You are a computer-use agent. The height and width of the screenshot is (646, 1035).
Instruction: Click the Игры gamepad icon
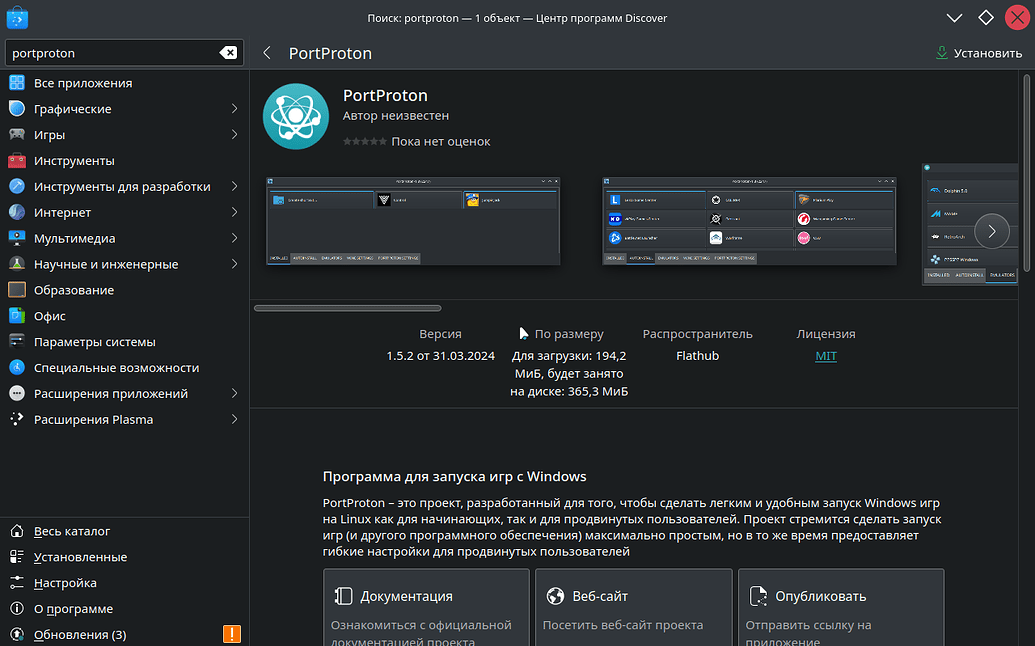tap(17, 134)
